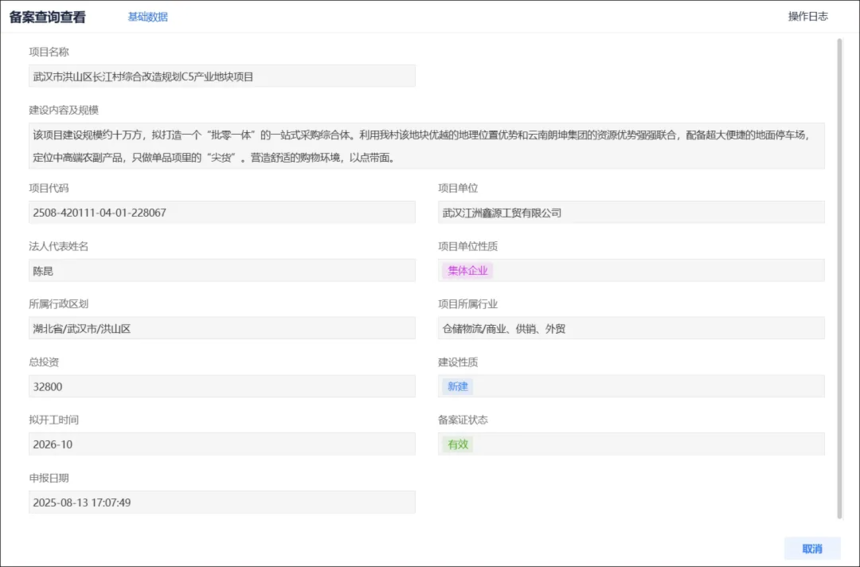Click the 所属行政区划 field 湖北省/武汉市/洪山区
This screenshot has height=567, width=860.
pos(222,328)
